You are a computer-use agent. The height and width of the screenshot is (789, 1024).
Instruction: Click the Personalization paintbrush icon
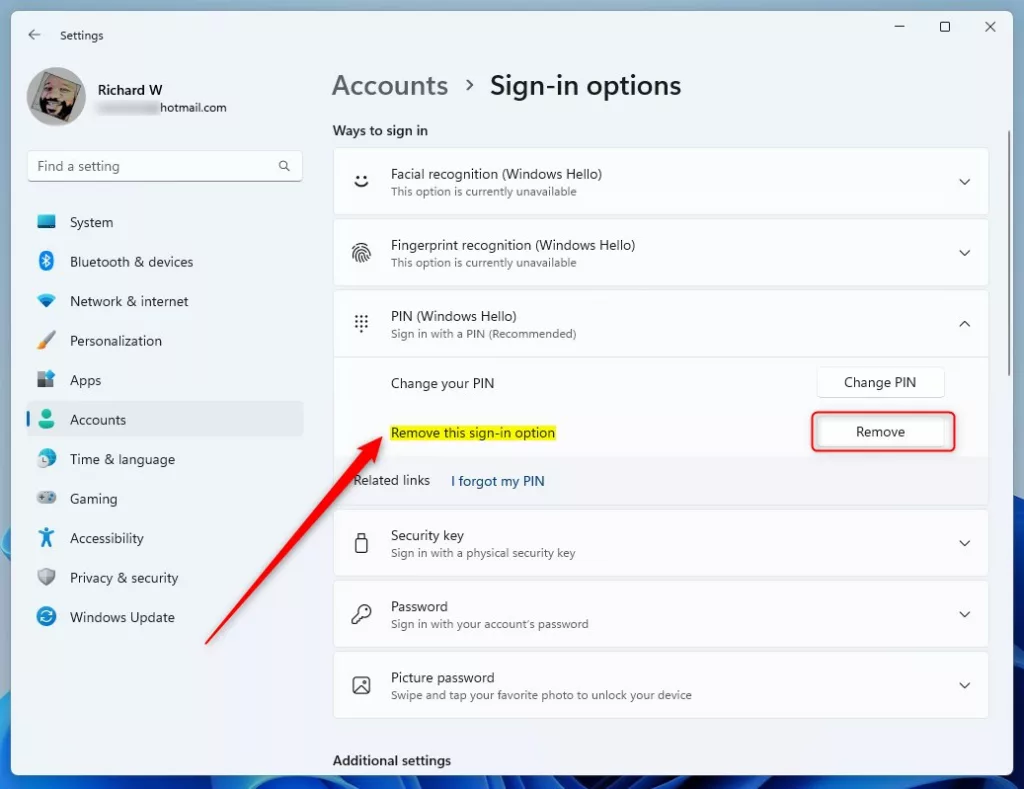pos(46,340)
